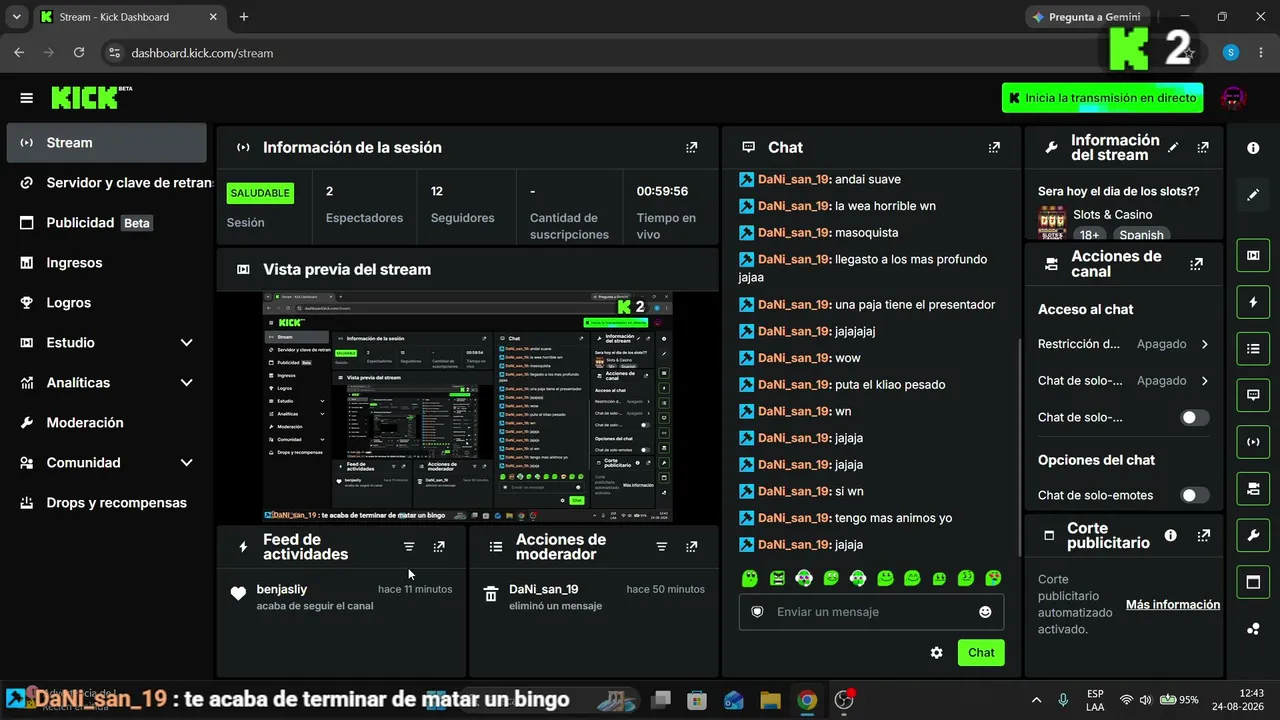Click the shield badge icon in message box

point(757,612)
